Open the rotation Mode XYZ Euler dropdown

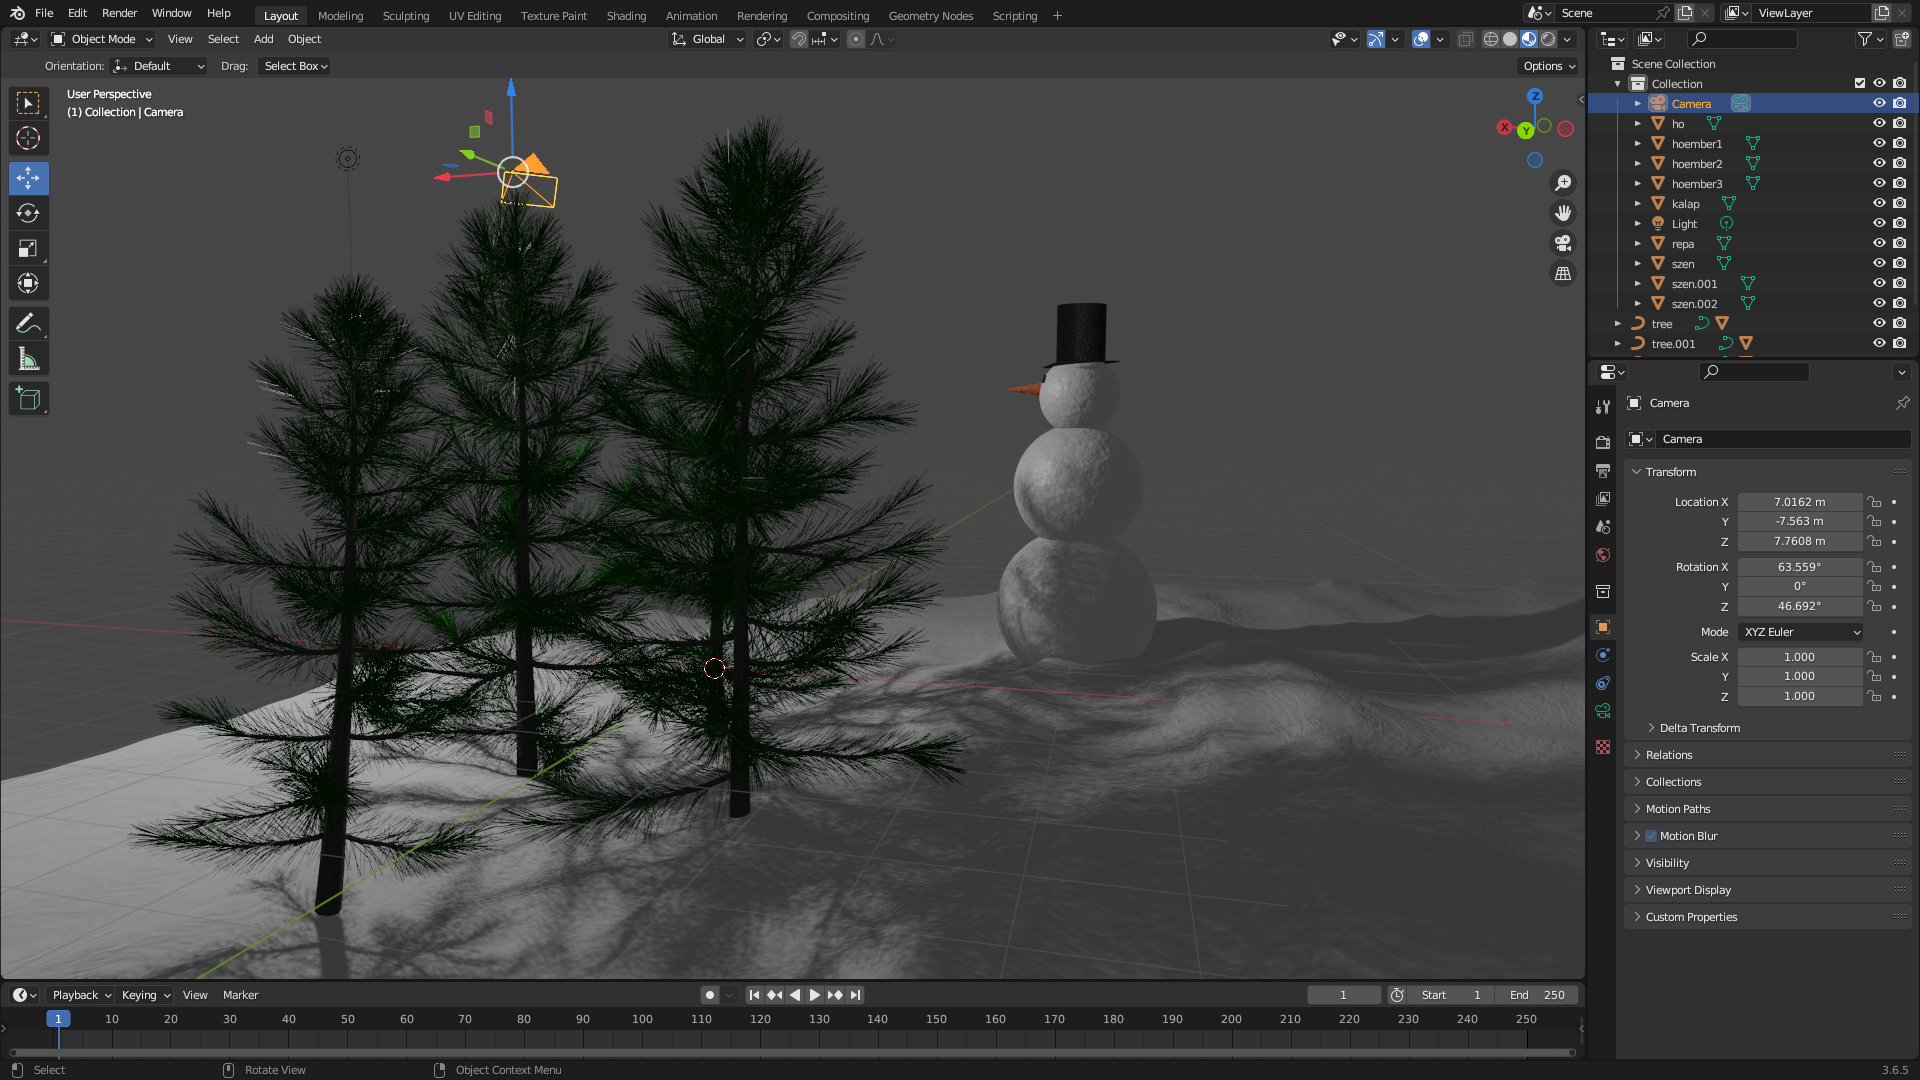point(1800,632)
